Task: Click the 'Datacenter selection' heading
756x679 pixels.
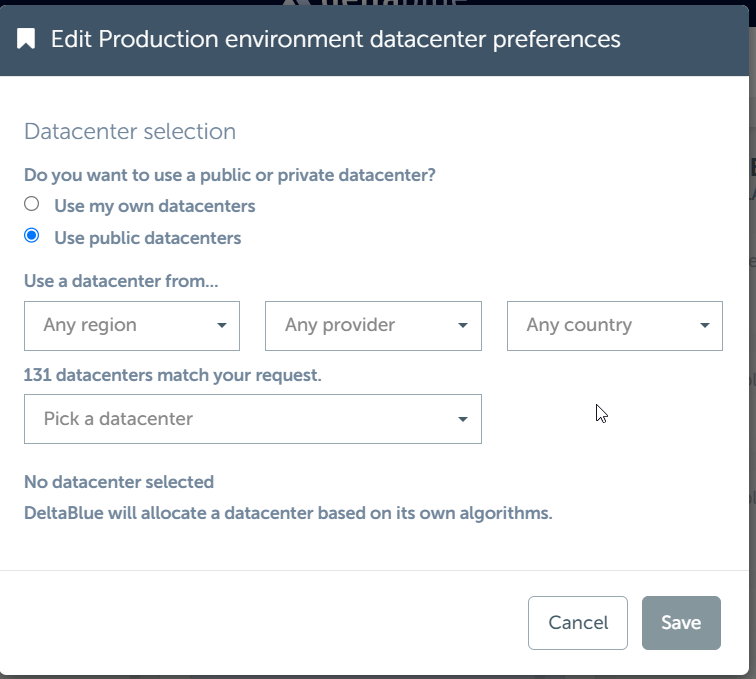Action: pyautogui.click(x=130, y=132)
